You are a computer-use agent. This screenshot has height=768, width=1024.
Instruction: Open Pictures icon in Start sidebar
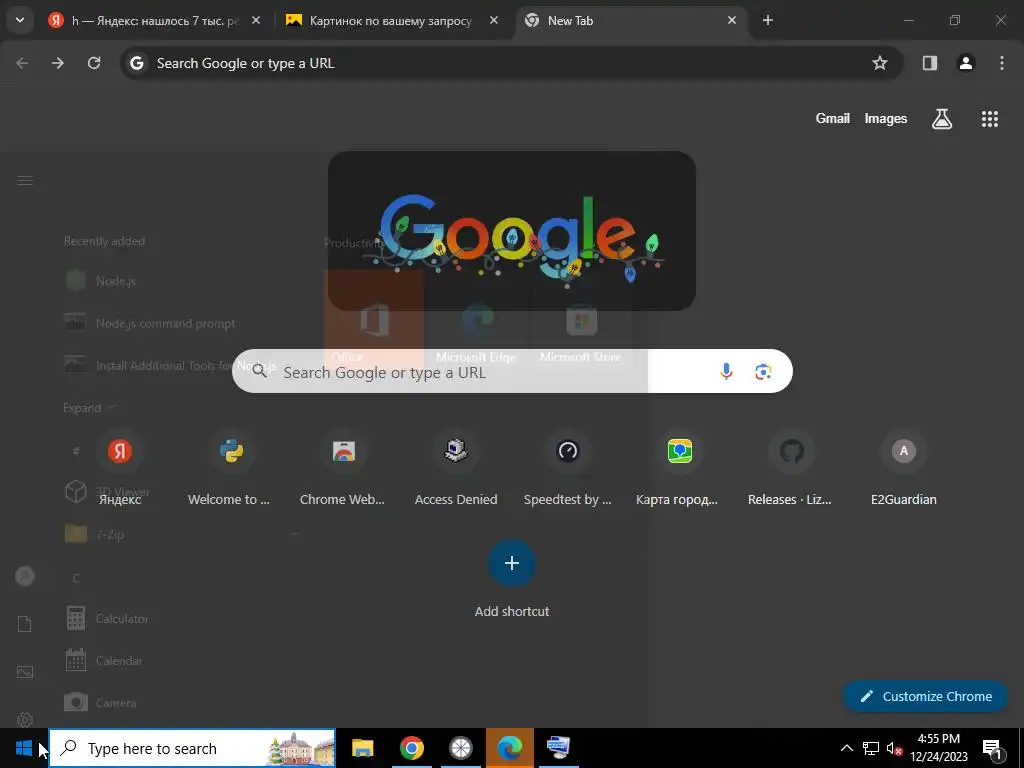pos(25,672)
